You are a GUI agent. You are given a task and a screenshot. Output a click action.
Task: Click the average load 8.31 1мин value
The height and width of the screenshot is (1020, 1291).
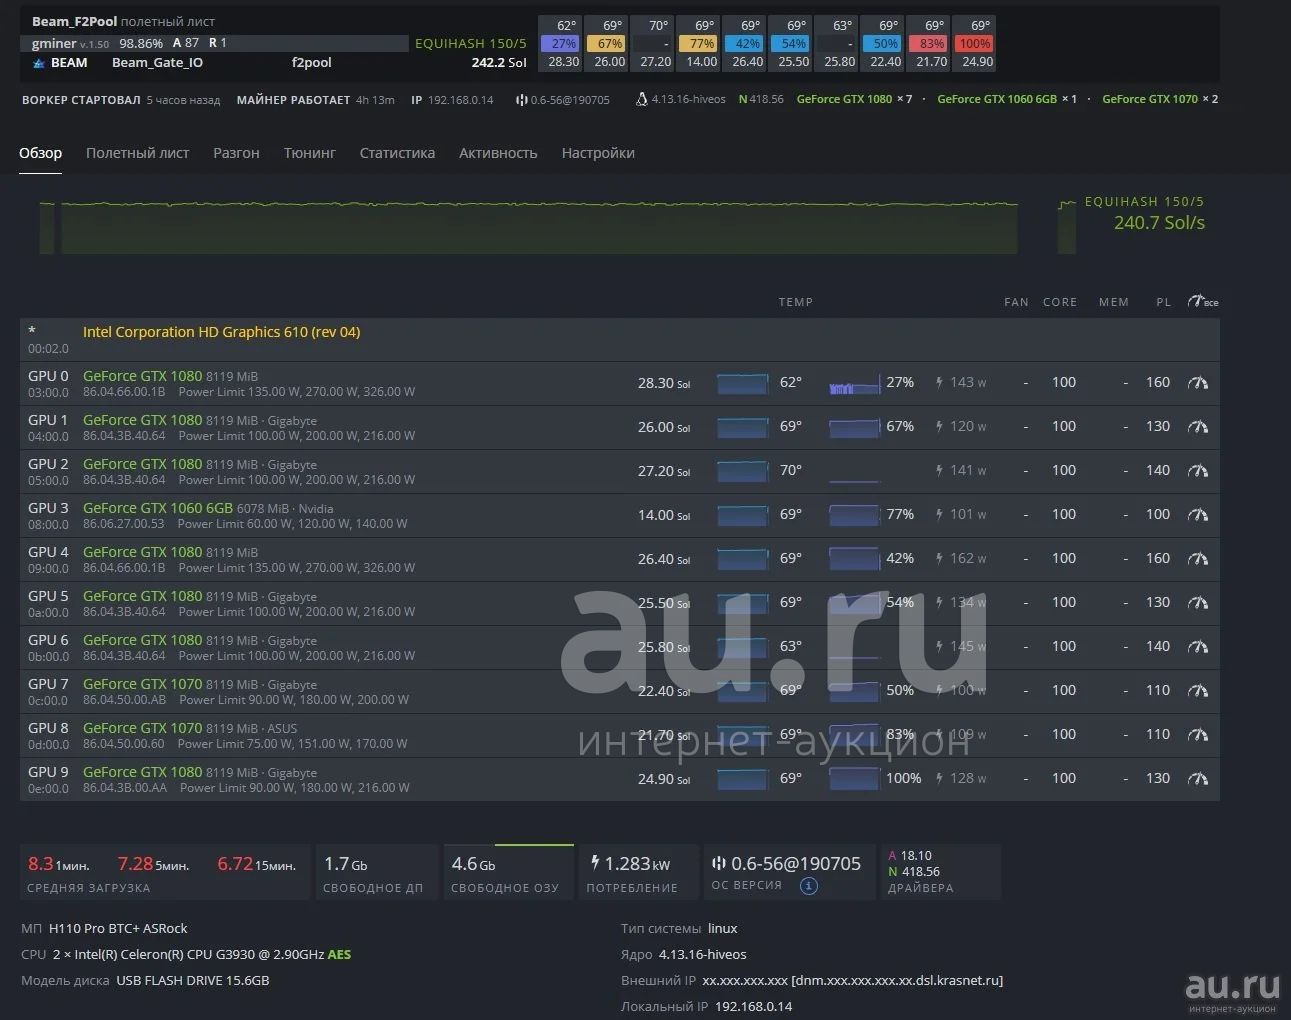tap(58, 864)
